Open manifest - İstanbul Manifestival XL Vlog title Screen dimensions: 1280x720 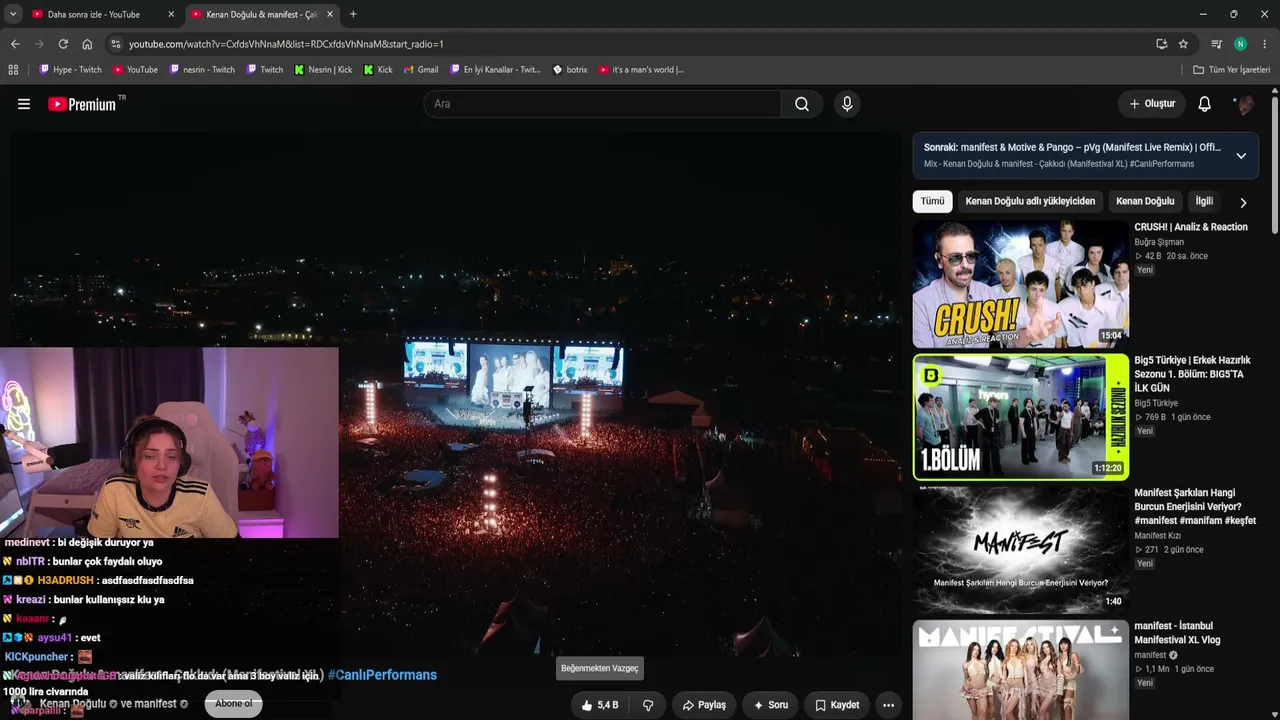click(x=1177, y=633)
